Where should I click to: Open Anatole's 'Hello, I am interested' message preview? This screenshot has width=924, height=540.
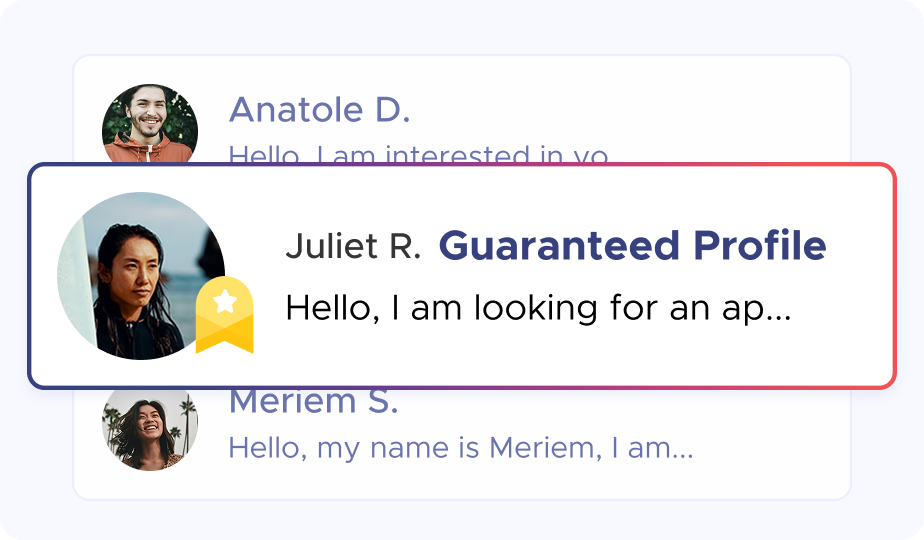point(418,155)
